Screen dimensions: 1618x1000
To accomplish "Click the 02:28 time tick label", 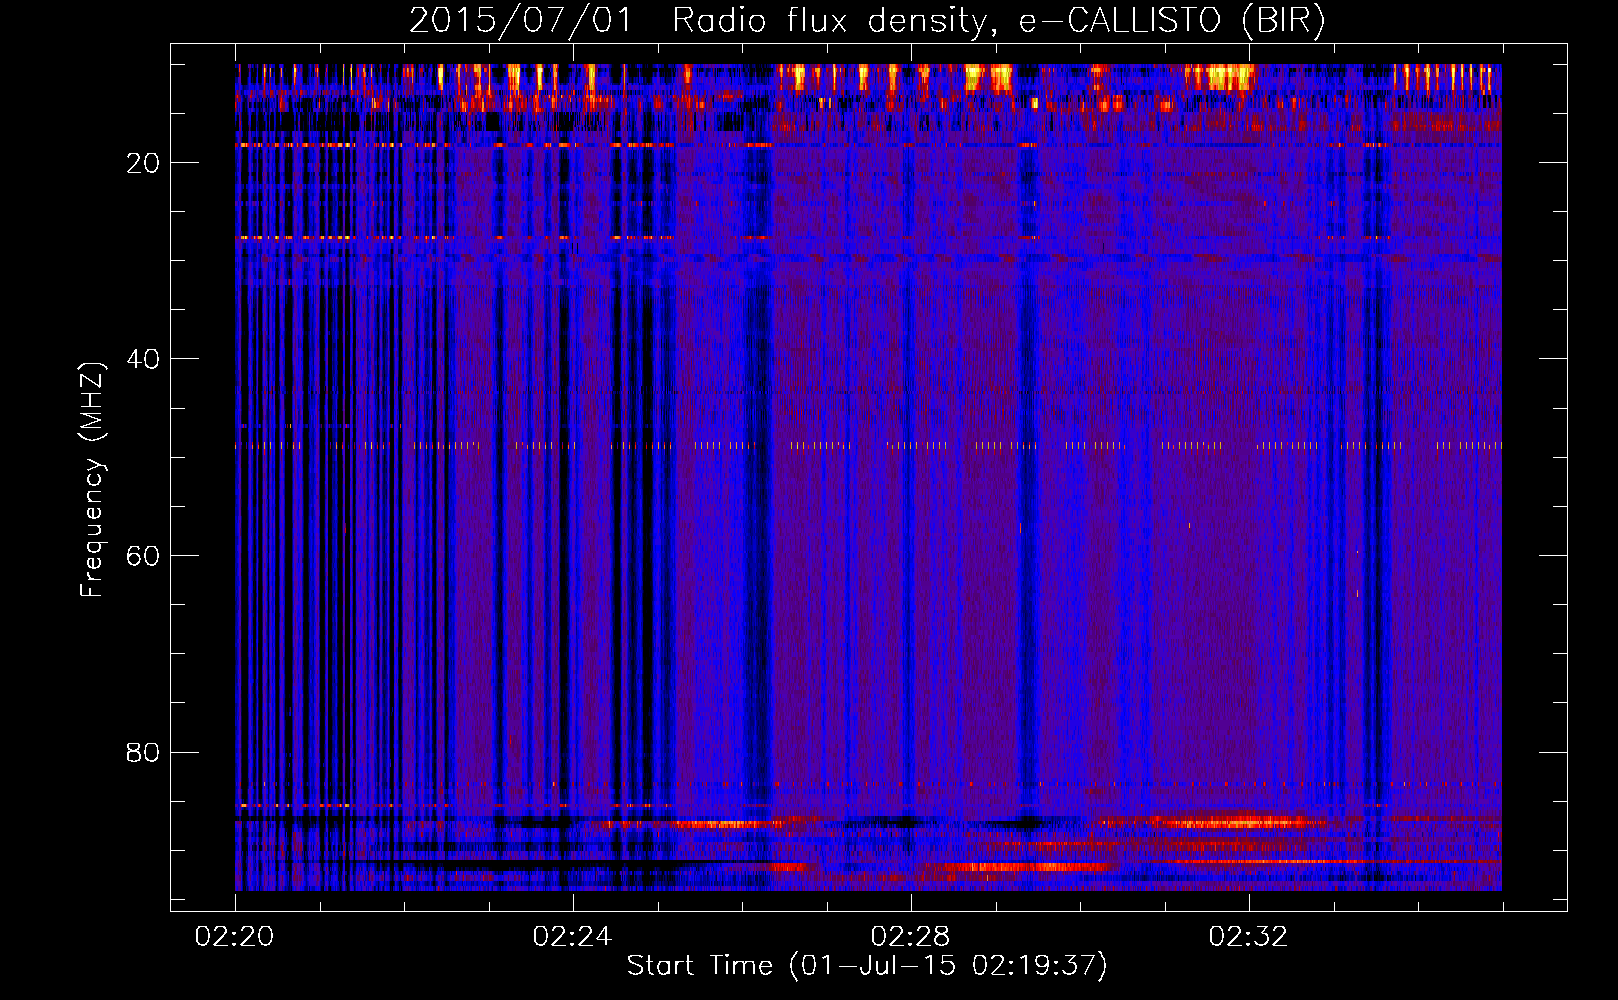I will (x=910, y=937).
